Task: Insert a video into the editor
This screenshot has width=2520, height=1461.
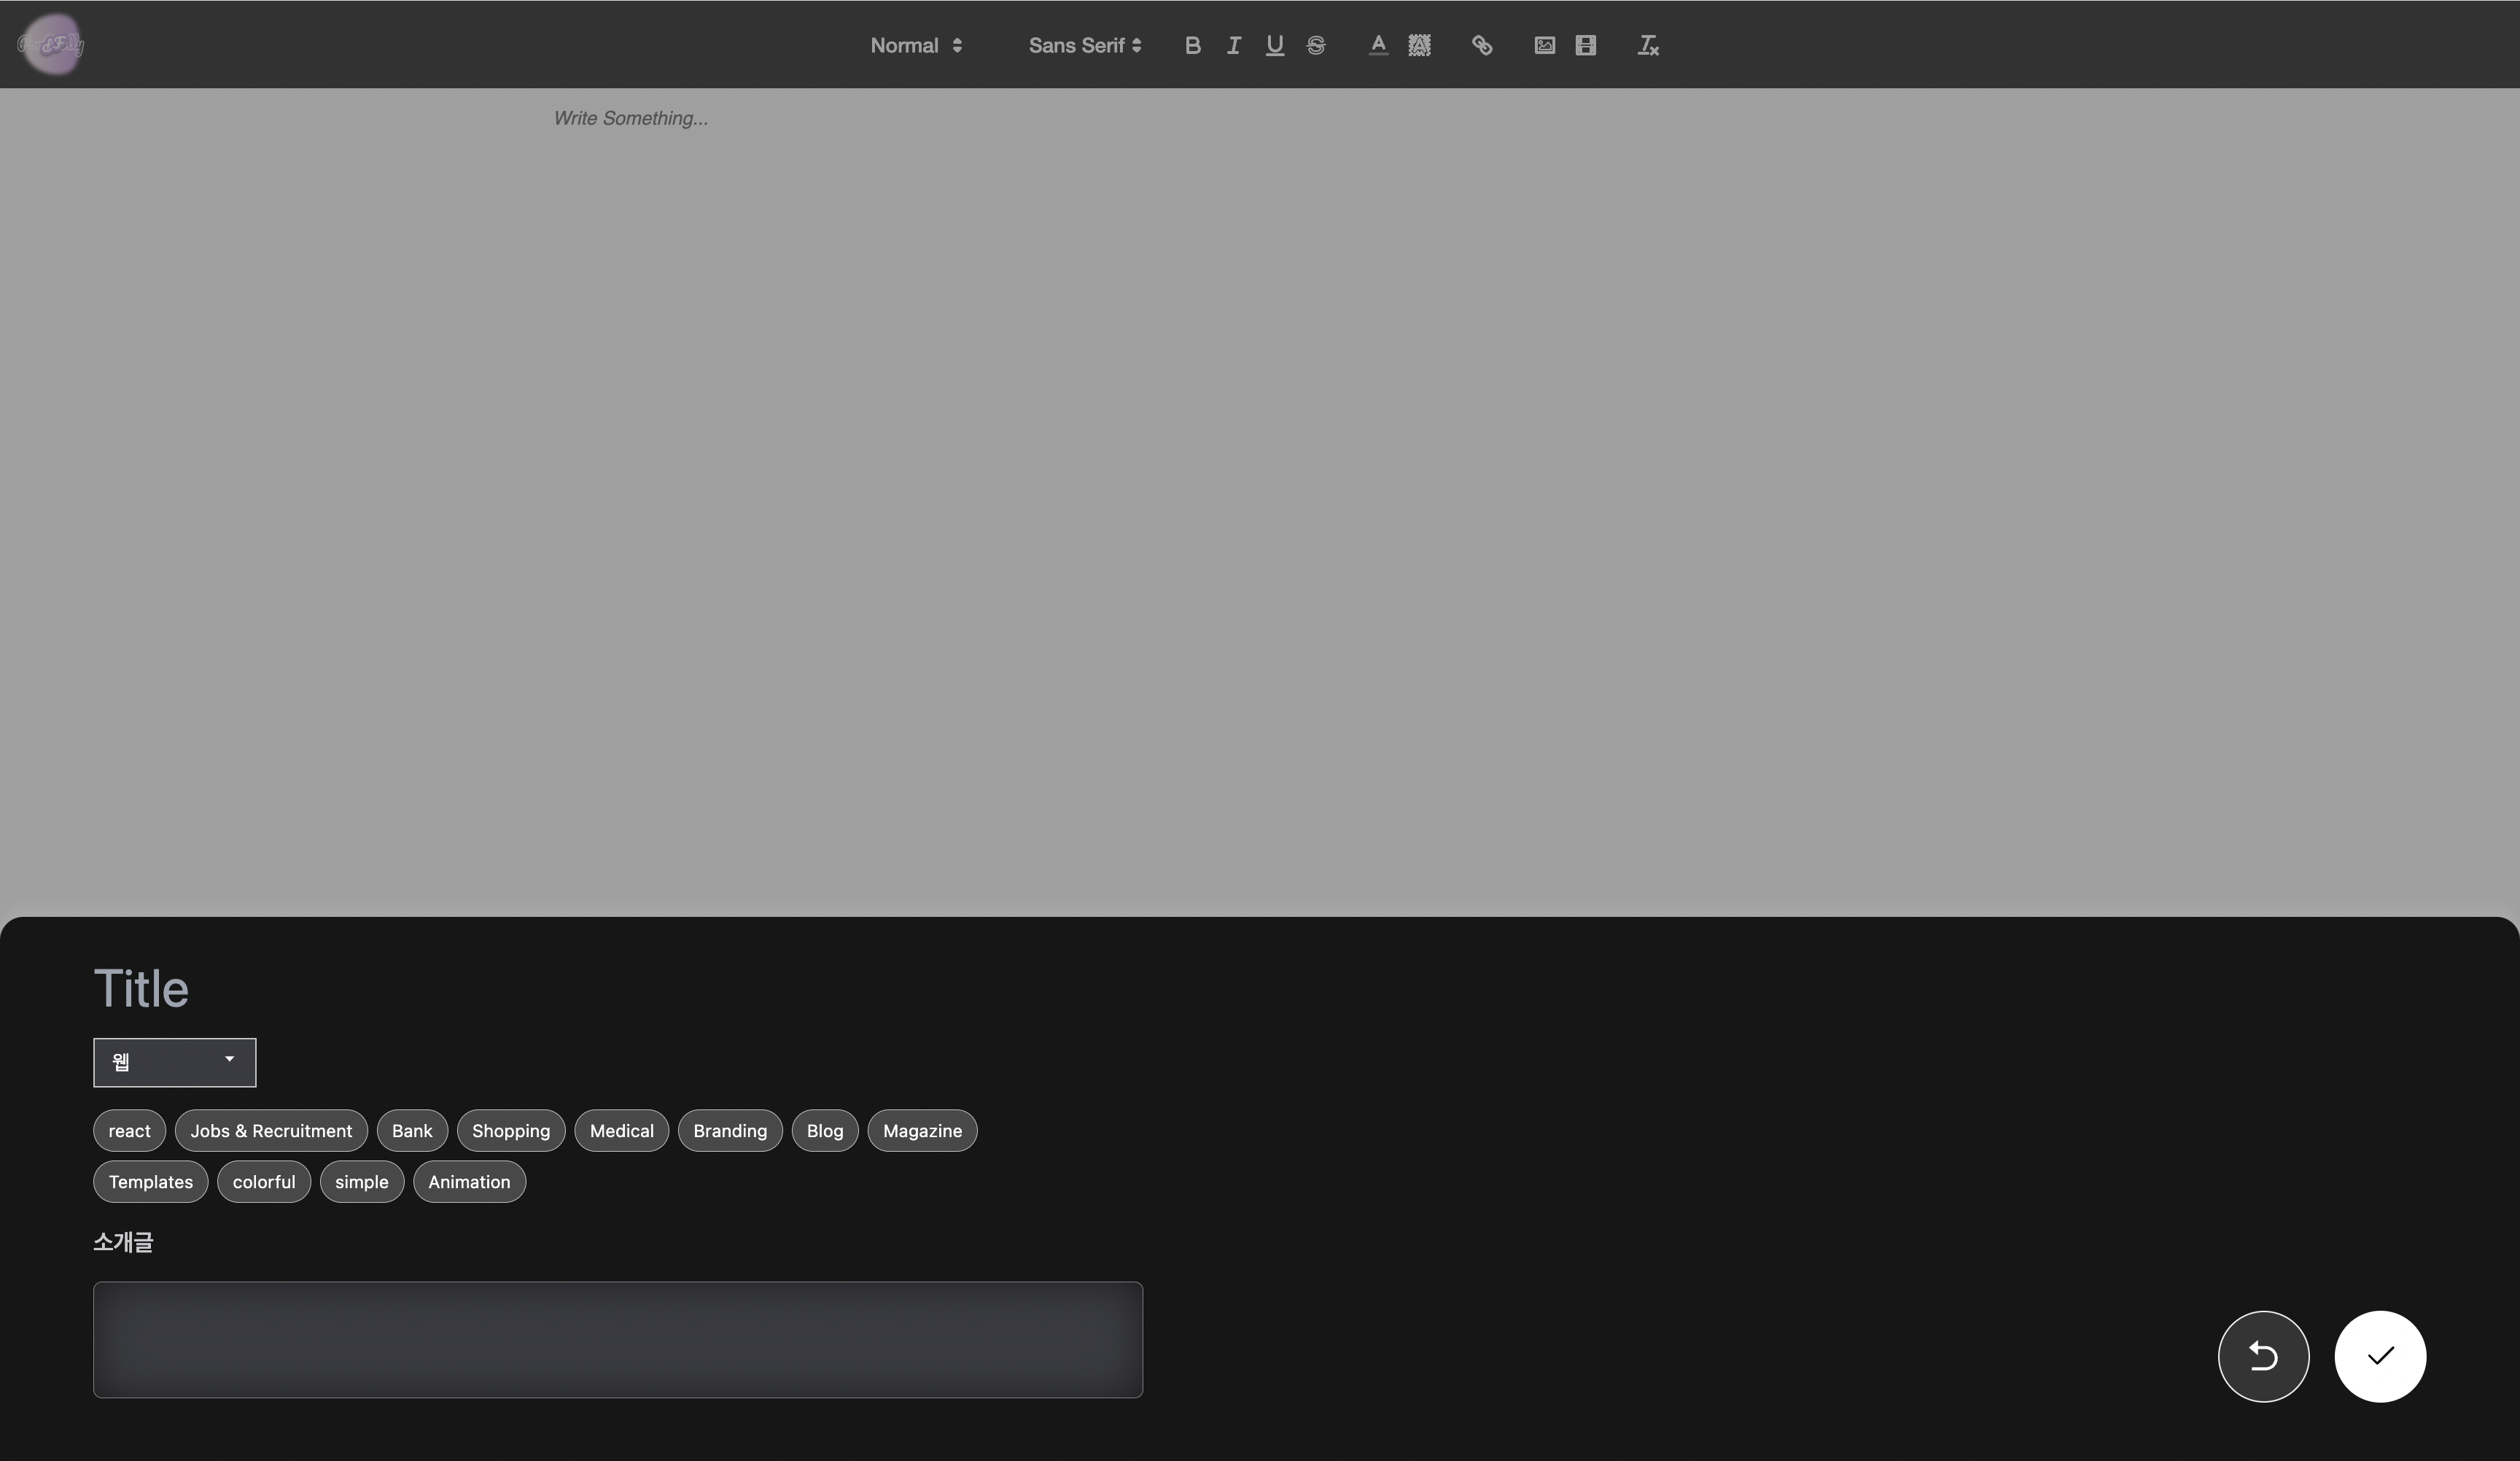Action: 1586,45
